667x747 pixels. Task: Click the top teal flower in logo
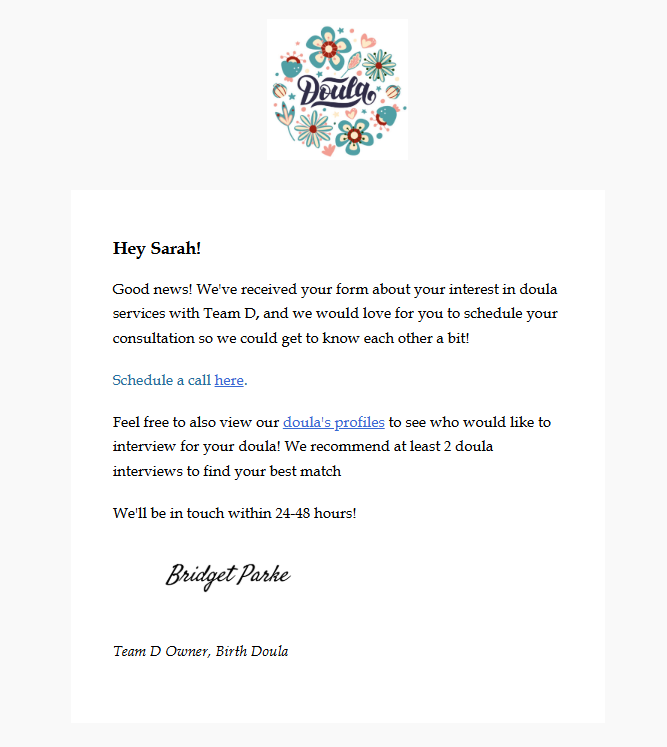coord(329,48)
